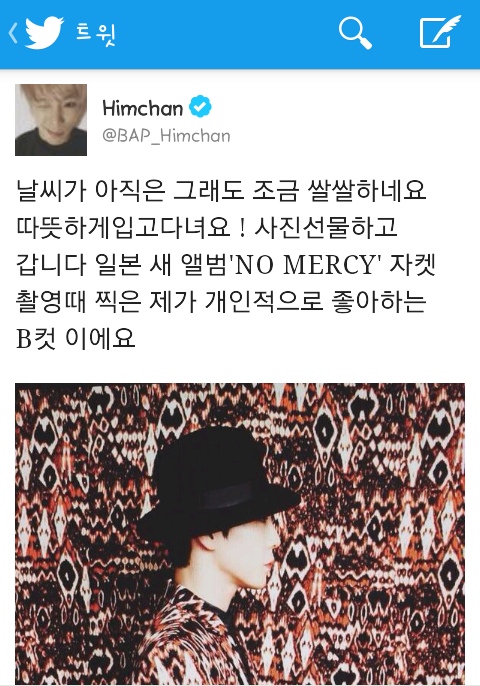Open the @BAP_Himchan handle

coord(166,136)
